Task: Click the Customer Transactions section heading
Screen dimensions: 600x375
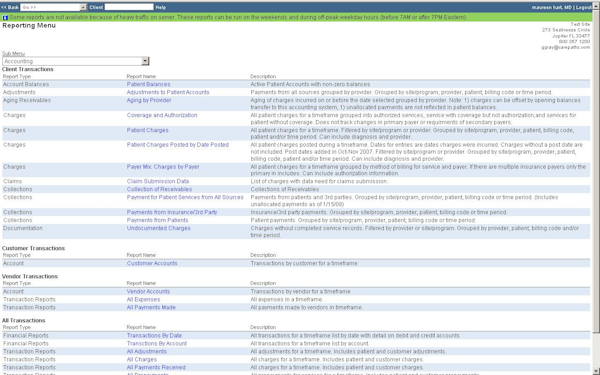Action: click(33, 248)
